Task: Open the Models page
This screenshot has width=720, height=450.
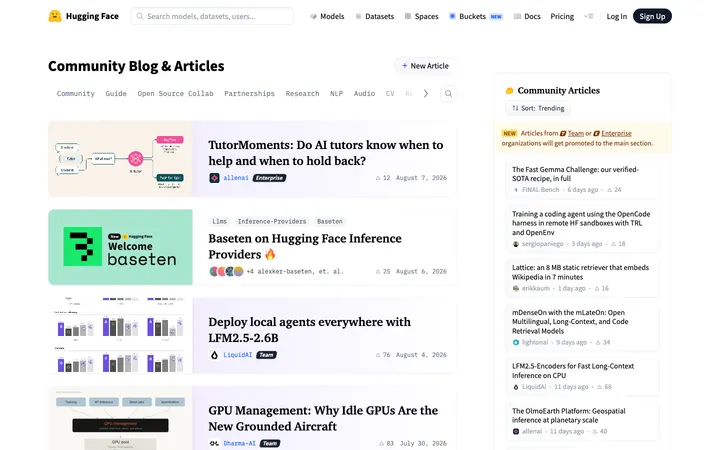Action: tap(327, 16)
